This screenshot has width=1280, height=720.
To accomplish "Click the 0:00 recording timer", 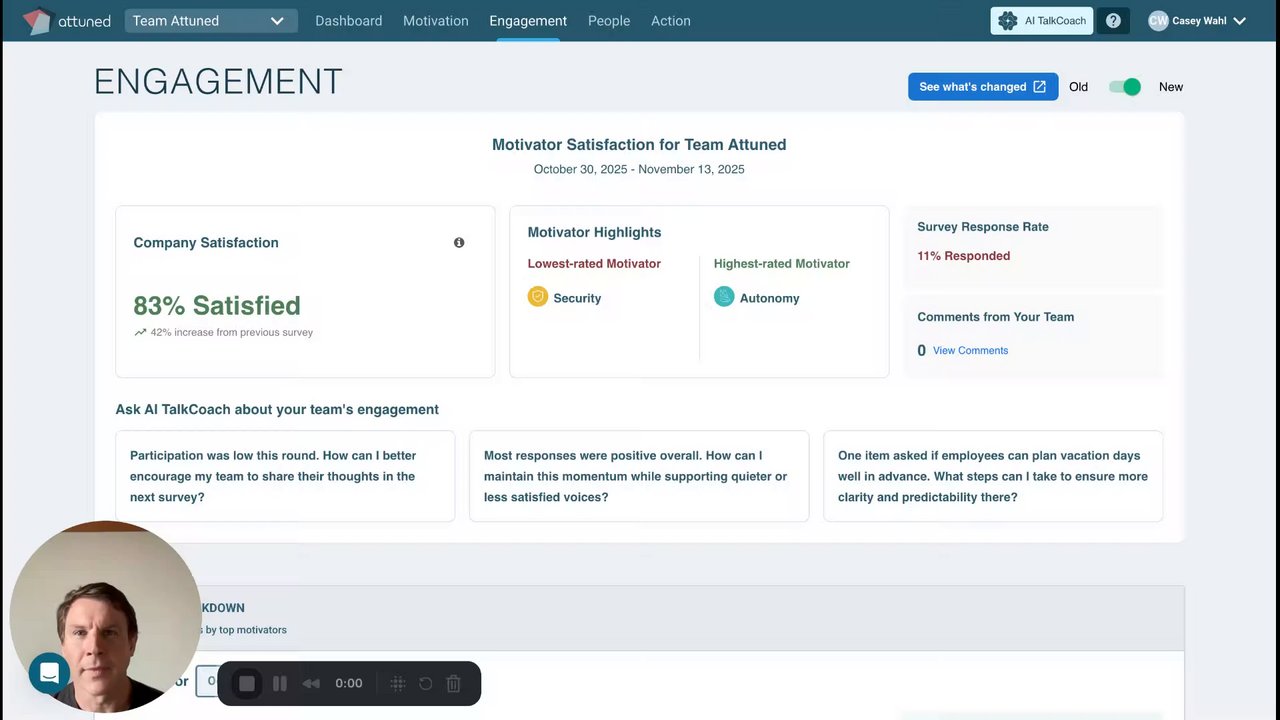I will click(x=348, y=684).
